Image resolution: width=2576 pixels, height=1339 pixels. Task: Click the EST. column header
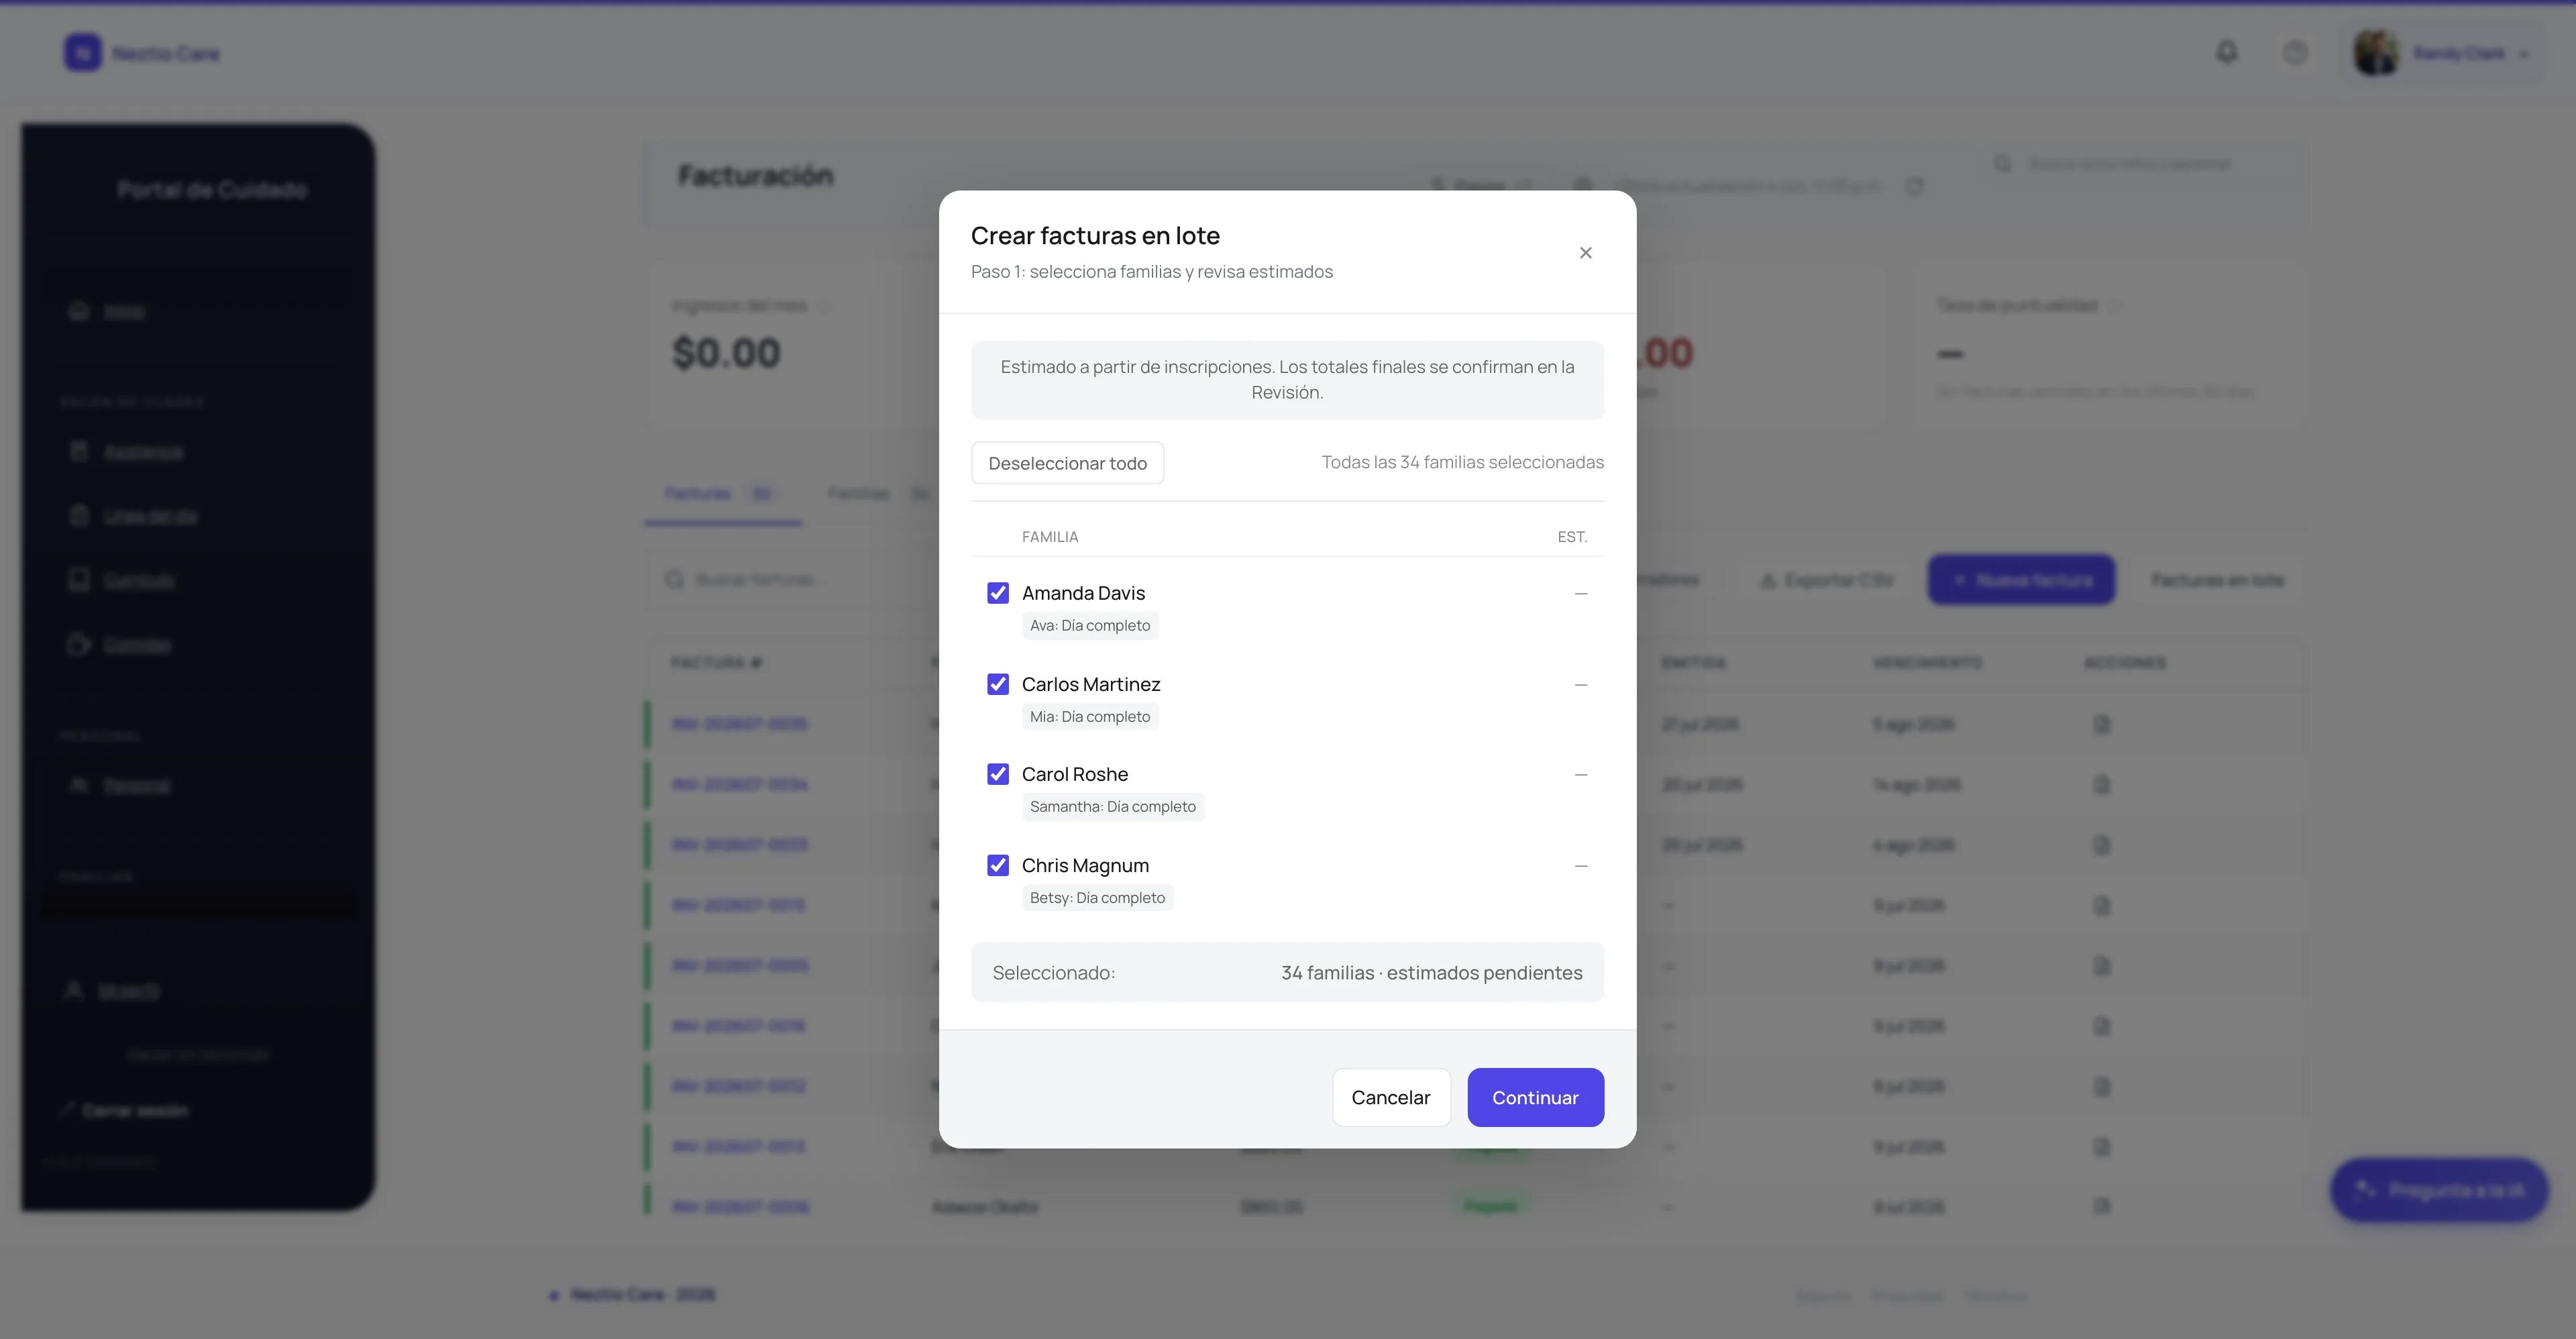coord(1572,537)
